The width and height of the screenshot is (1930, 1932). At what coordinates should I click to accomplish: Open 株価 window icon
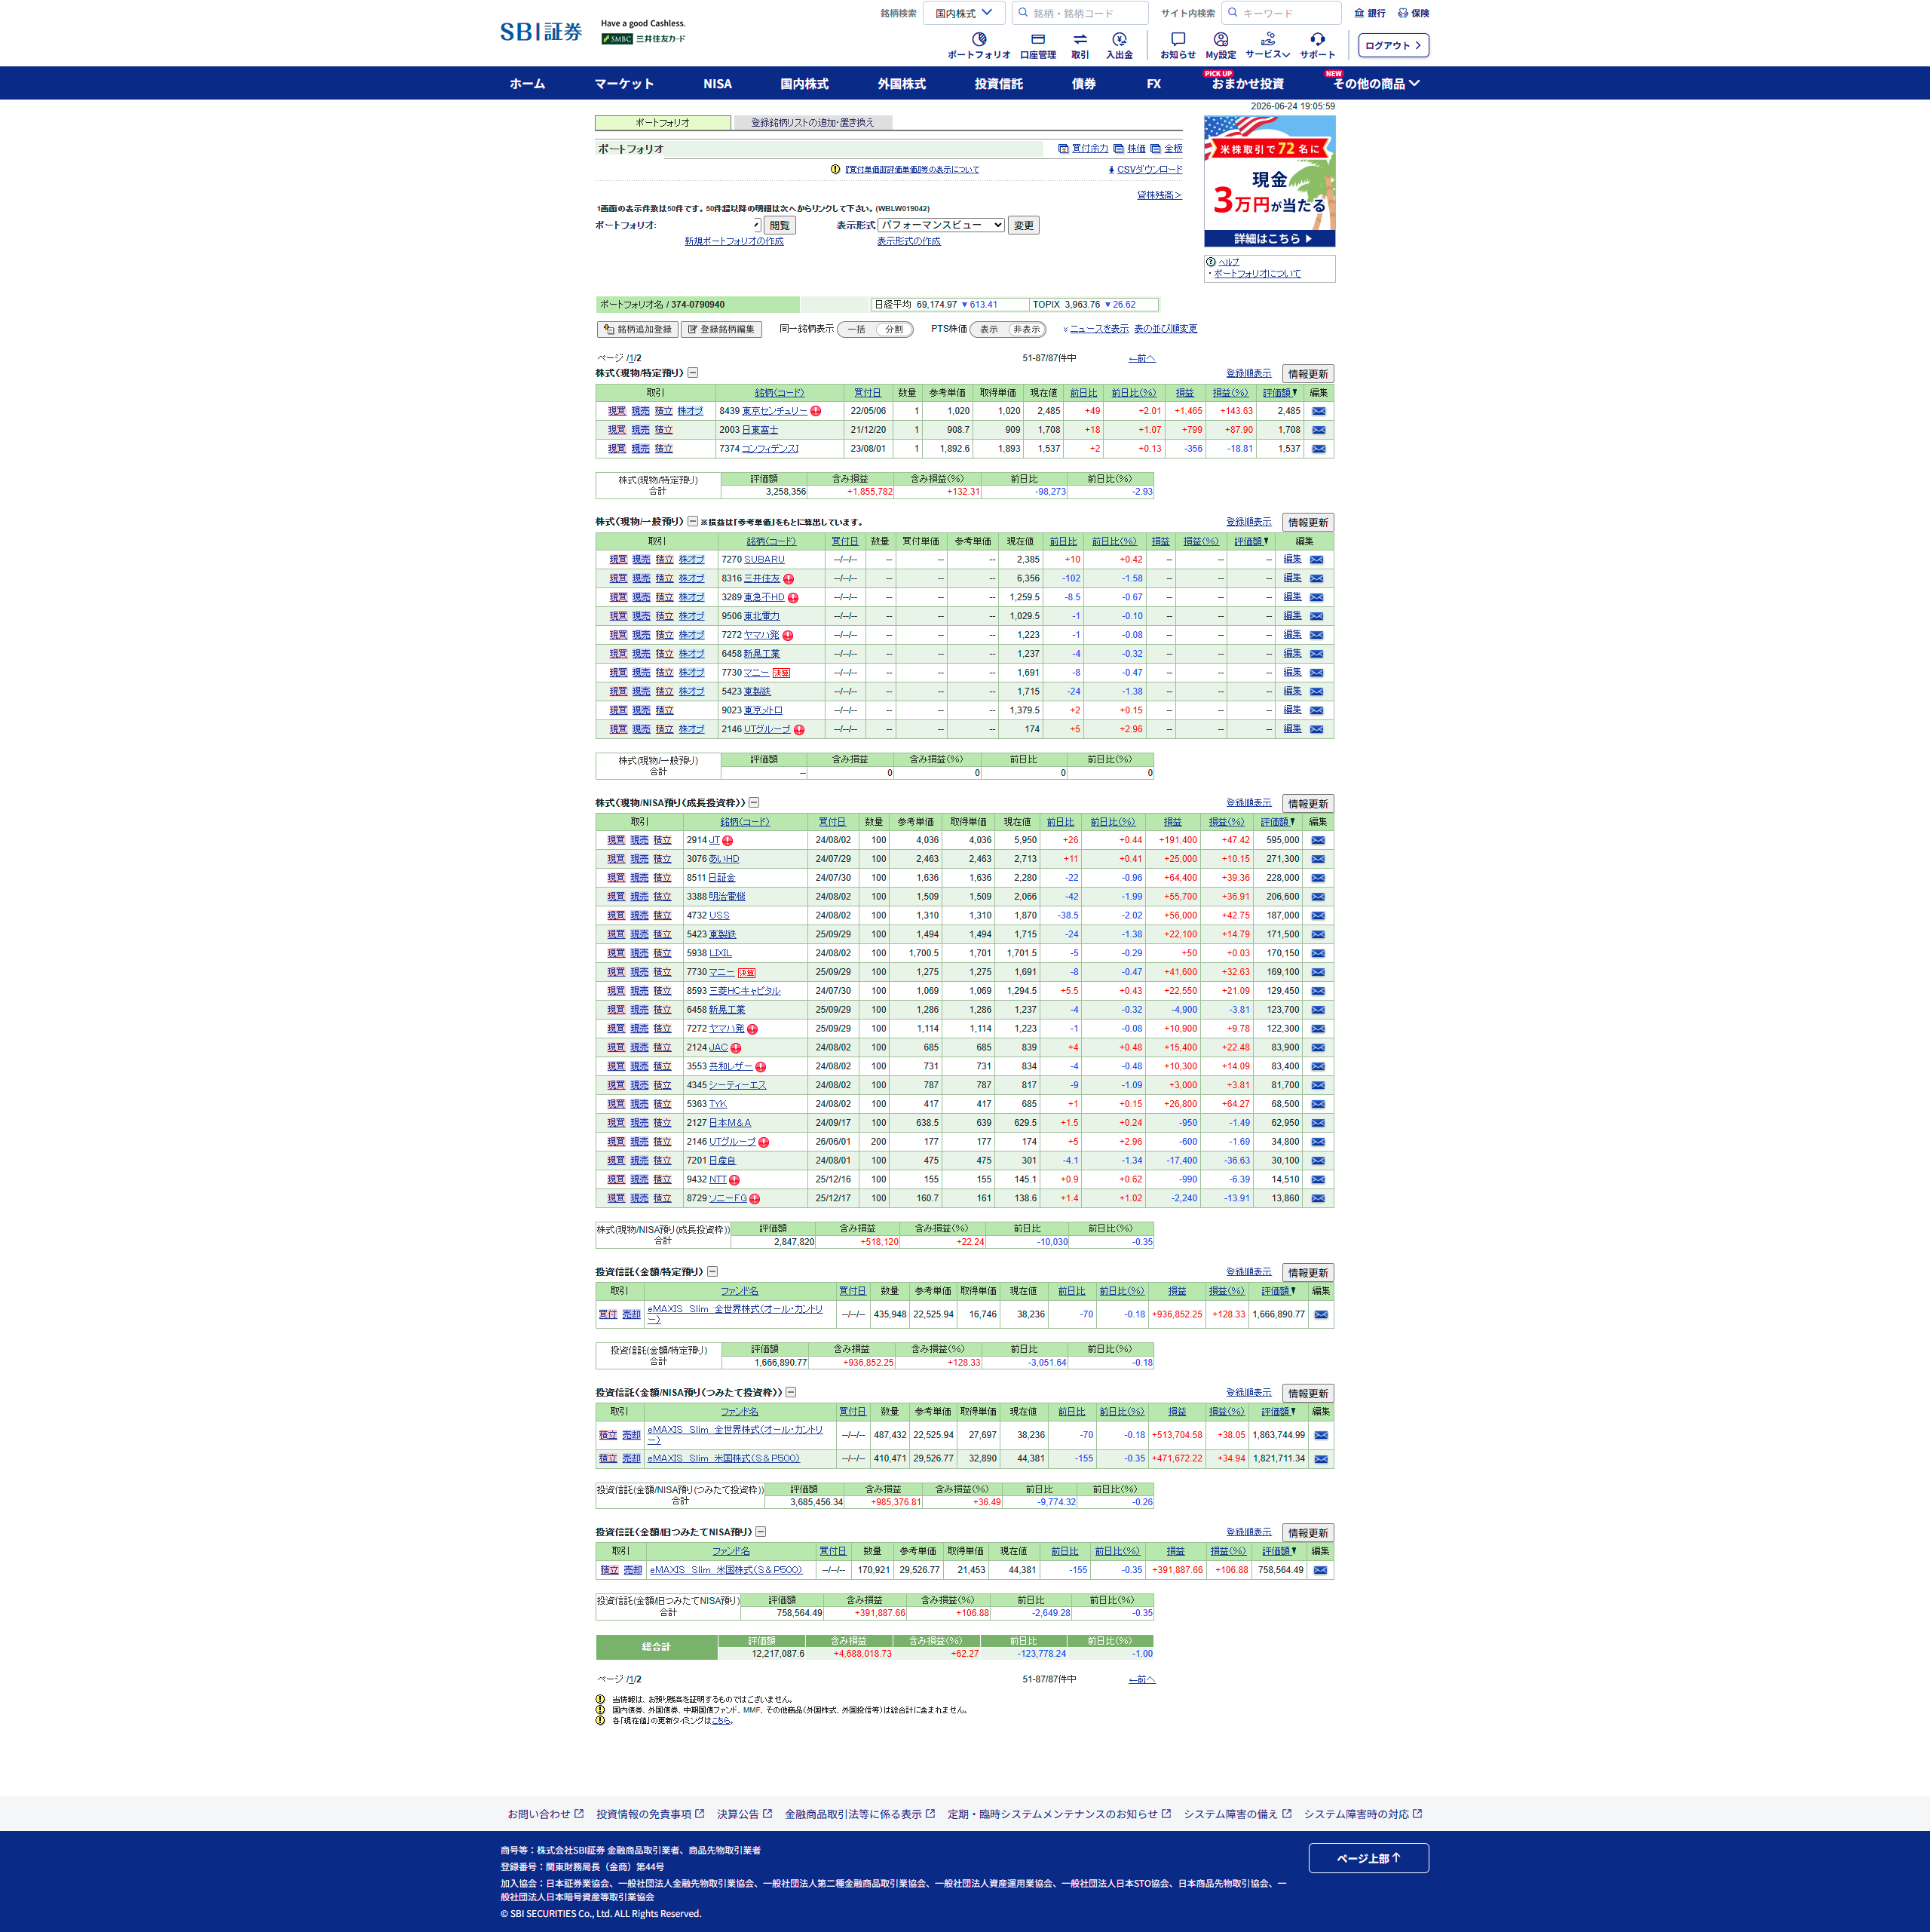point(1118,149)
